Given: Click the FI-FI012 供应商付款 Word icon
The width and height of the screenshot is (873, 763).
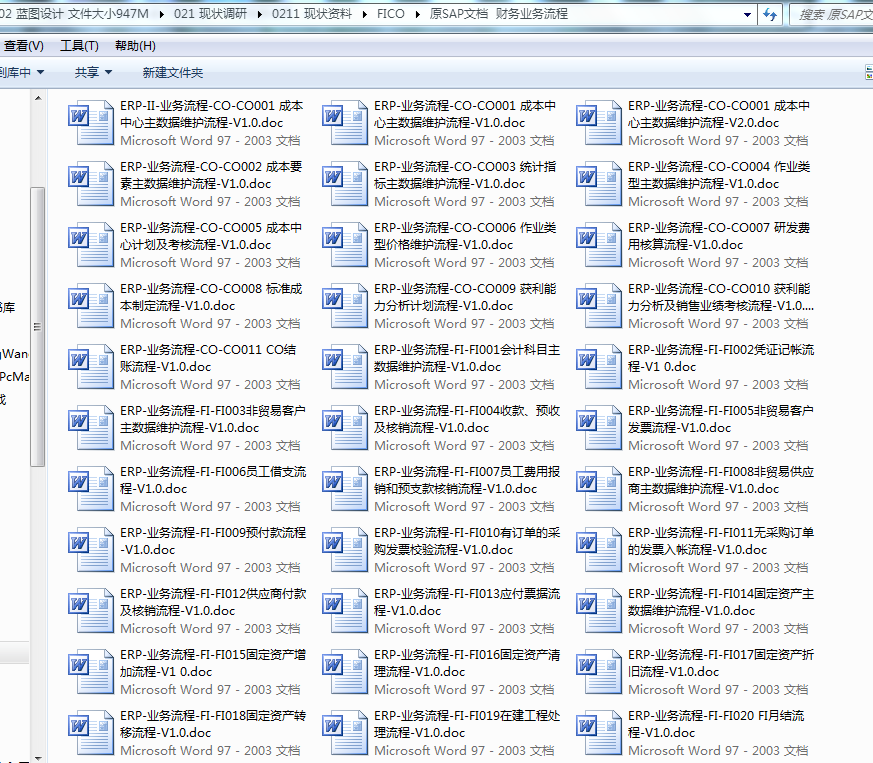Looking at the screenshot, I should point(91,610).
